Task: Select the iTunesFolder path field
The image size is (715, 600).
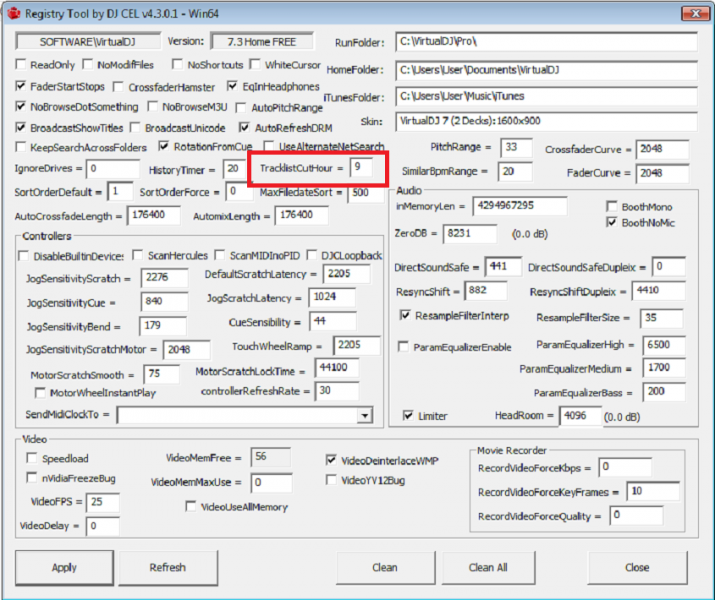Action: point(546,96)
